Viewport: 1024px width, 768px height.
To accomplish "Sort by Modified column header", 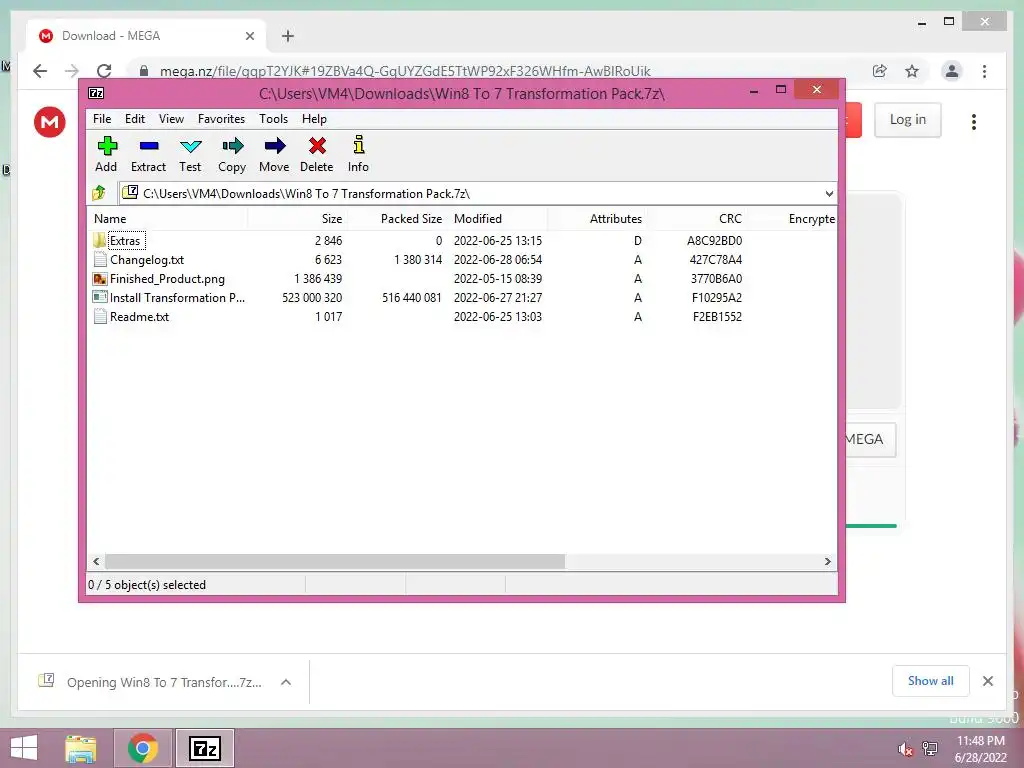I will click(498, 219).
